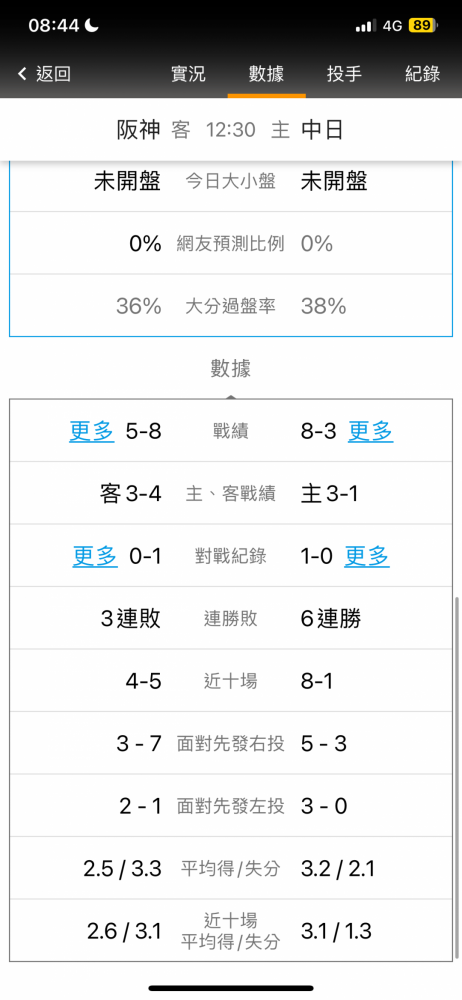Tap the 中日 team name in header
The height and width of the screenshot is (1000, 462).
pos(322,130)
